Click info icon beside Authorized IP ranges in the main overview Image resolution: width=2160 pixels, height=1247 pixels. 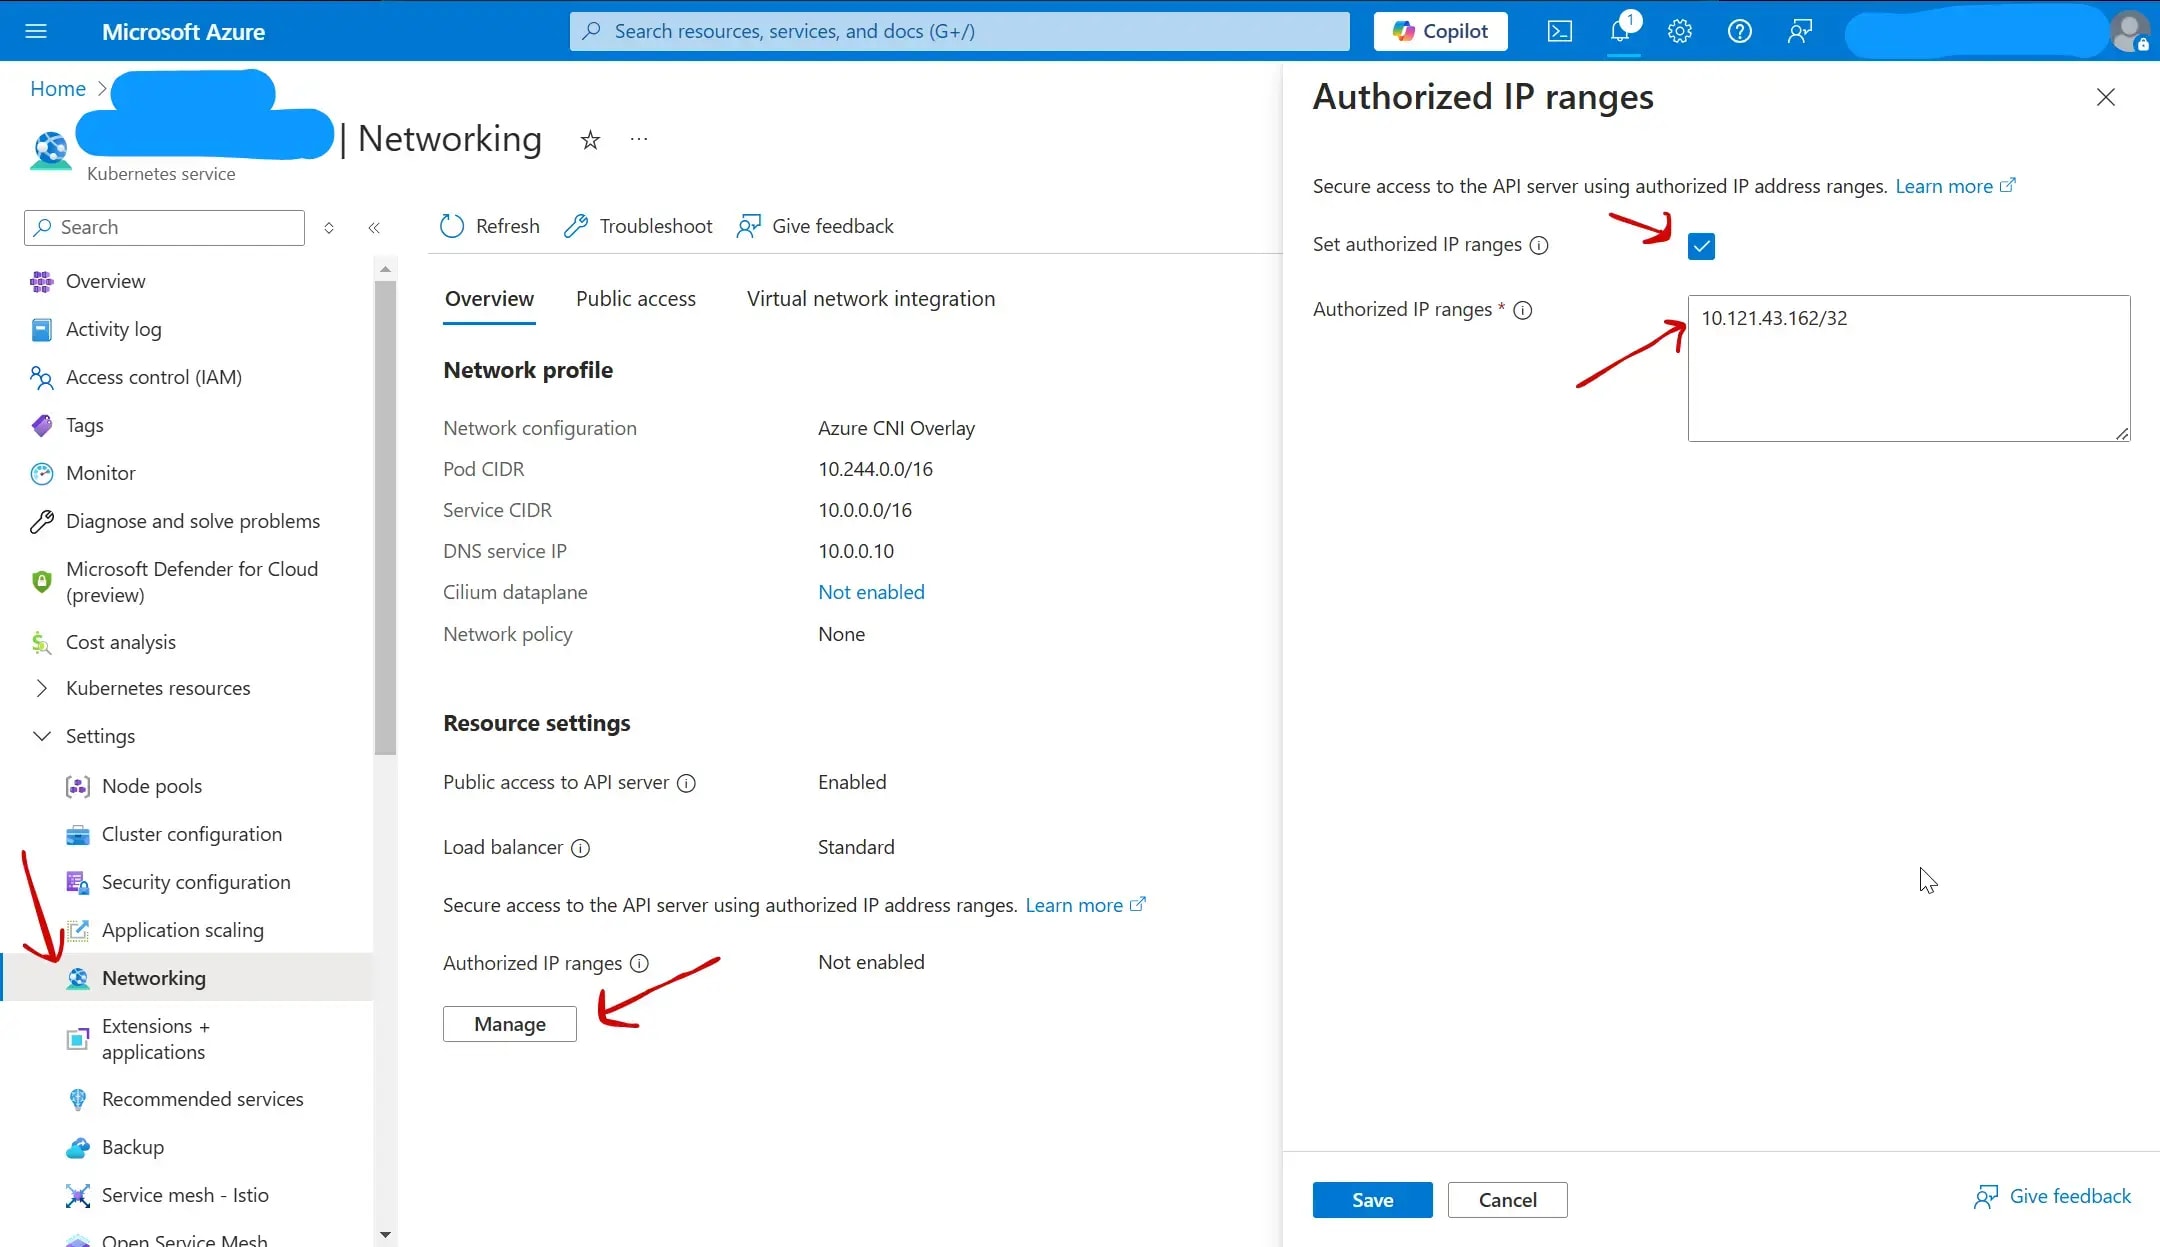tap(639, 963)
